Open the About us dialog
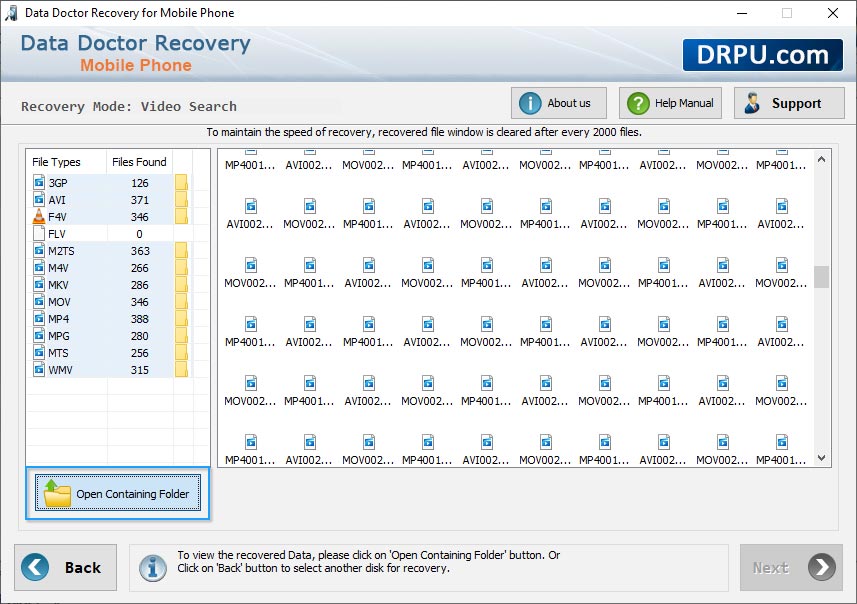 tap(559, 103)
